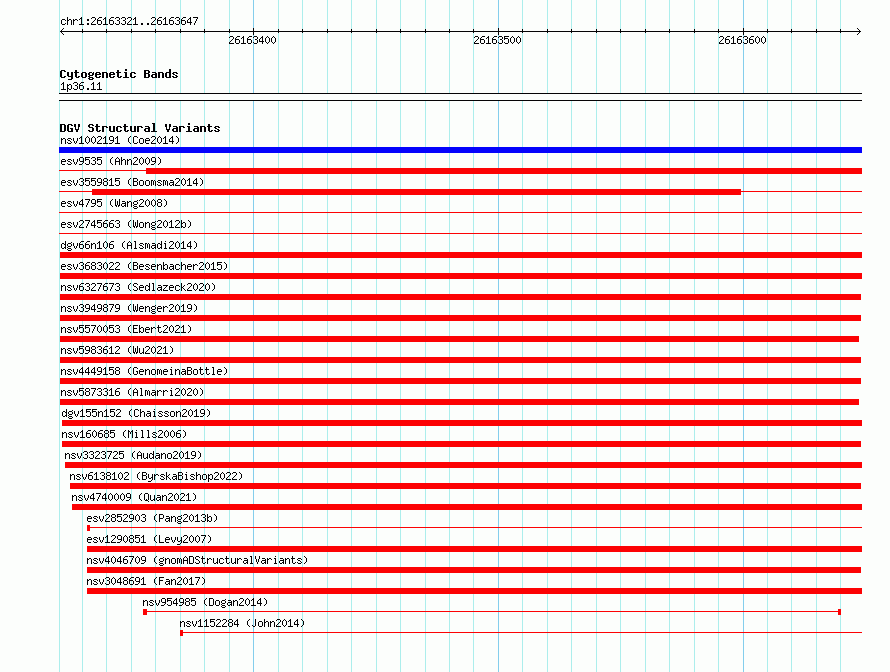Open esv3559815 (Boomsma2014) variant entry
Viewport: 890px width, 672px height.
pyautogui.click(x=132, y=182)
